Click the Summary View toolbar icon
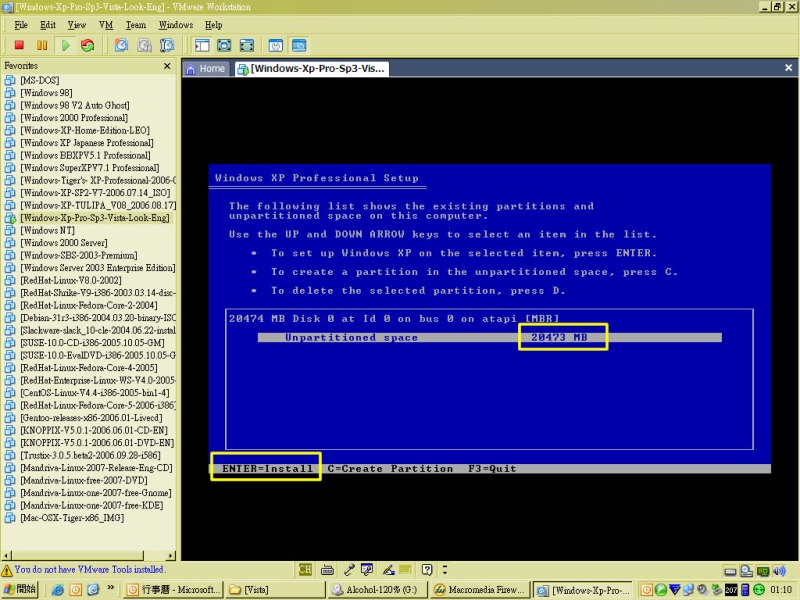 pos(276,45)
